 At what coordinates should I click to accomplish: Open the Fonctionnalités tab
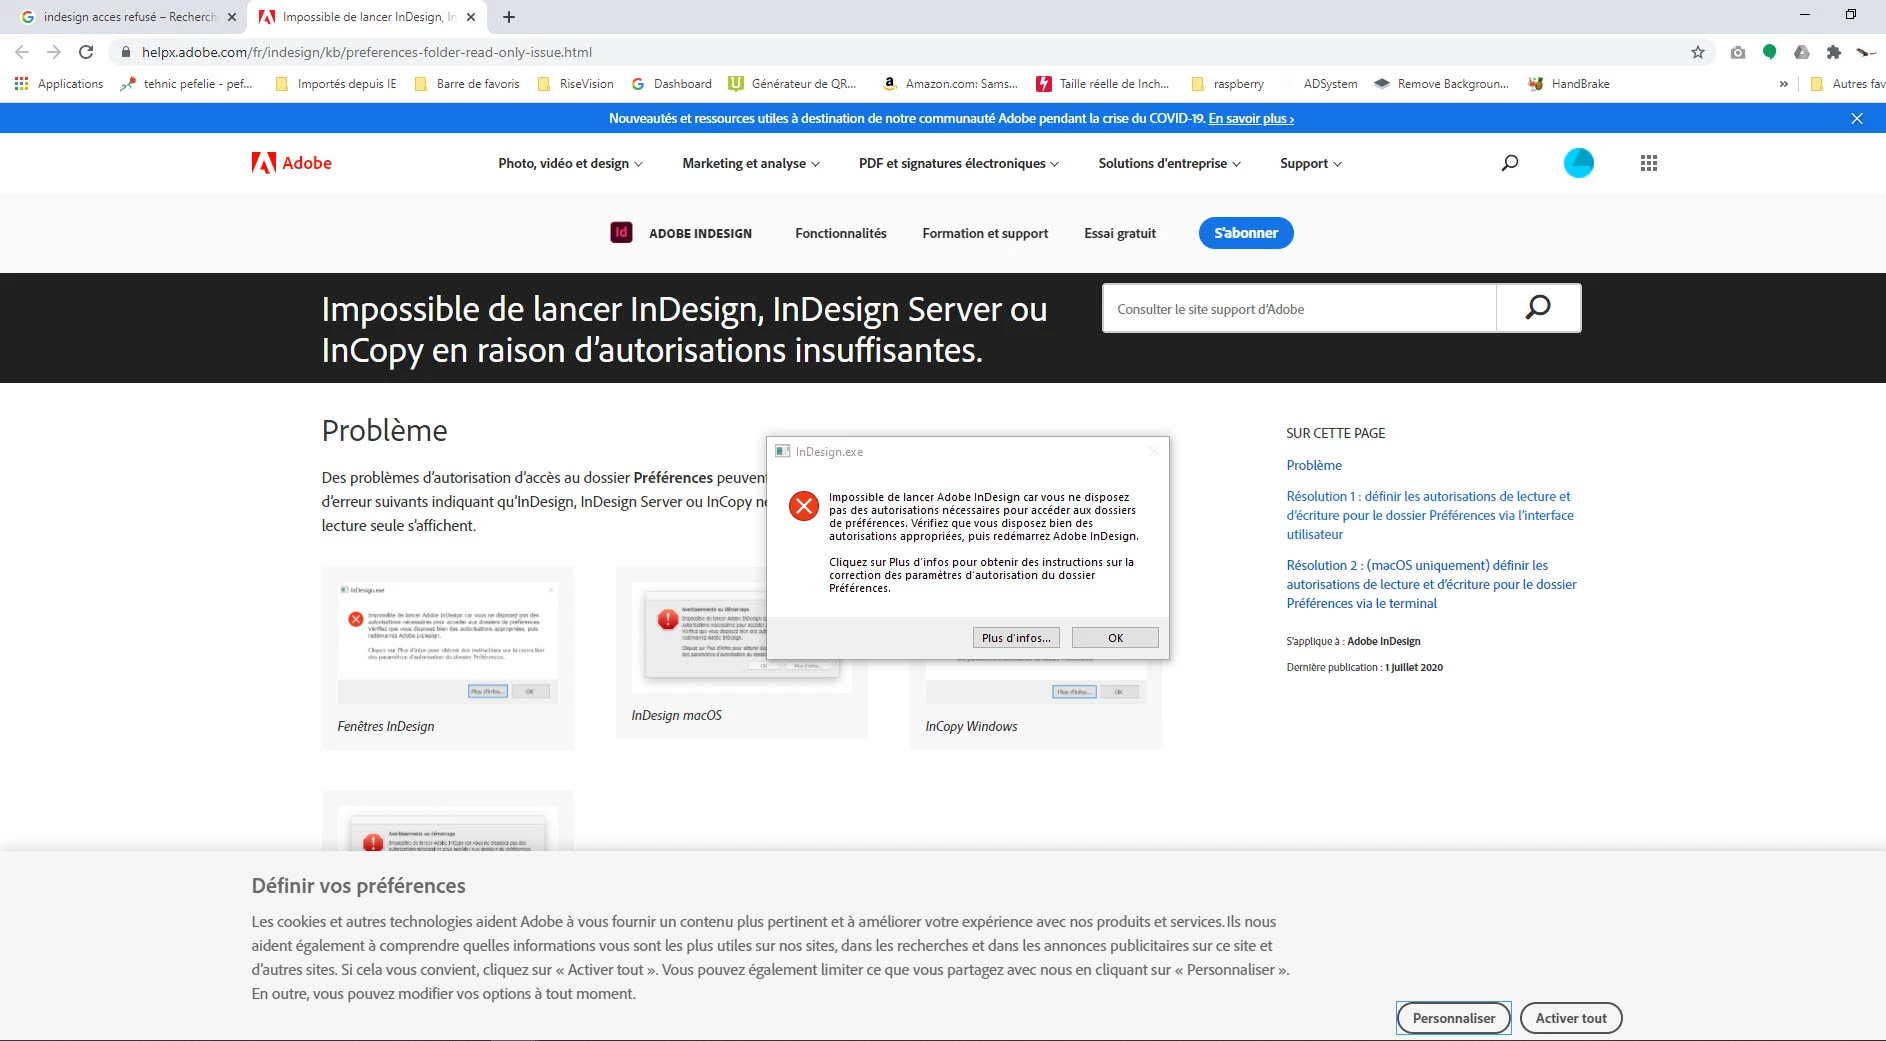click(x=841, y=233)
